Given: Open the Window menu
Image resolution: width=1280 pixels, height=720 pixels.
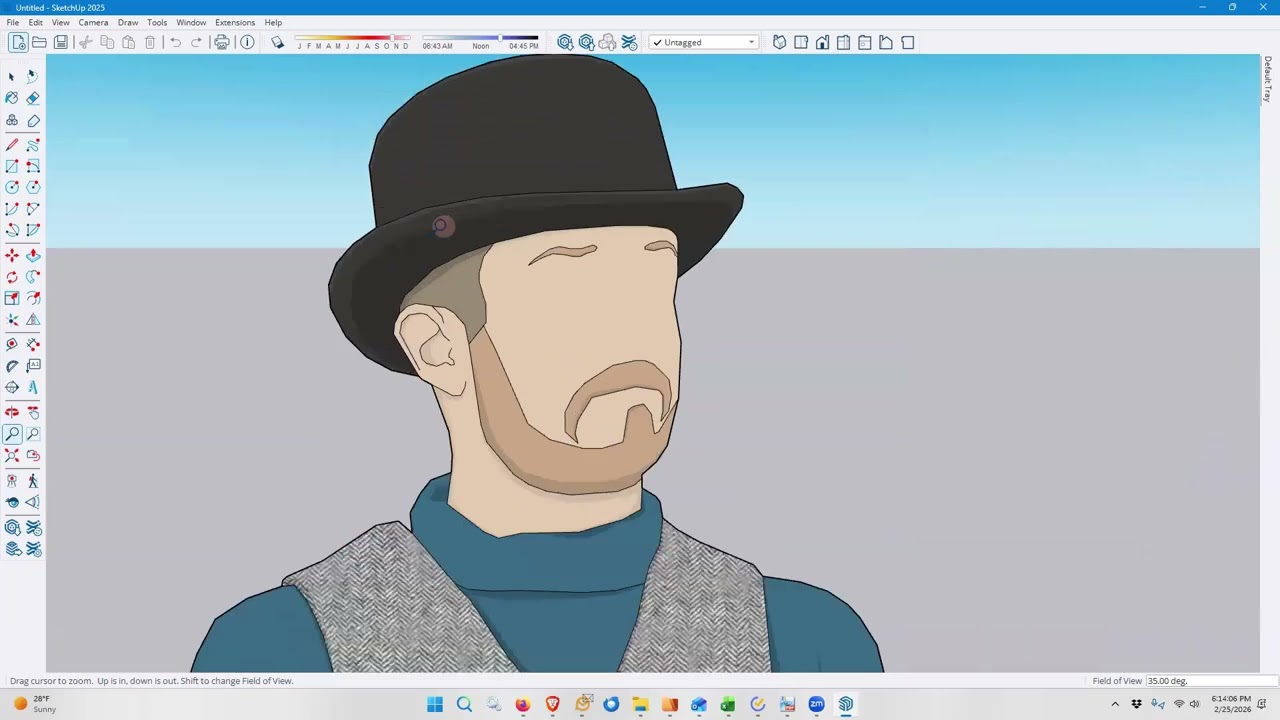Looking at the screenshot, I should 191,22.
